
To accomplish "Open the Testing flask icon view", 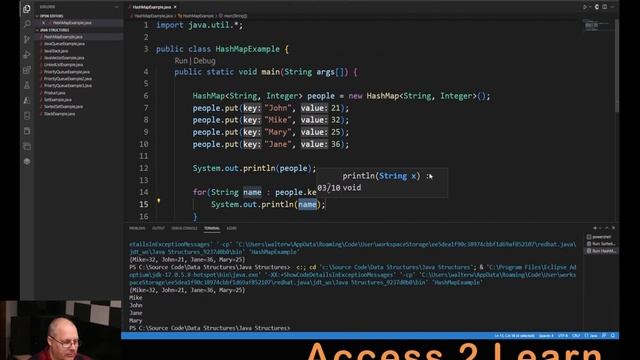I will (27, 85).
